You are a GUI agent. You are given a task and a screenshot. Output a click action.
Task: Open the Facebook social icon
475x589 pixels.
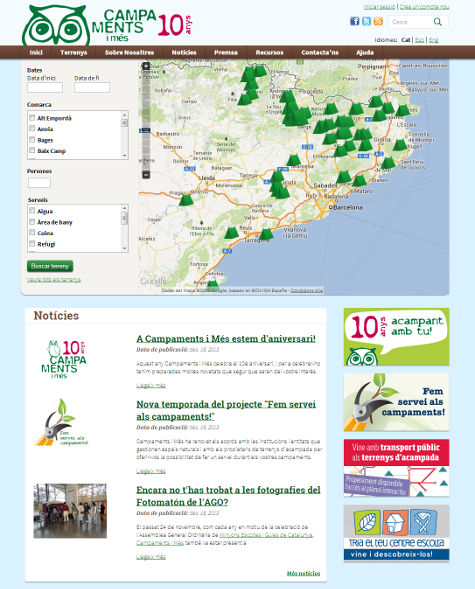coord(354,21)
